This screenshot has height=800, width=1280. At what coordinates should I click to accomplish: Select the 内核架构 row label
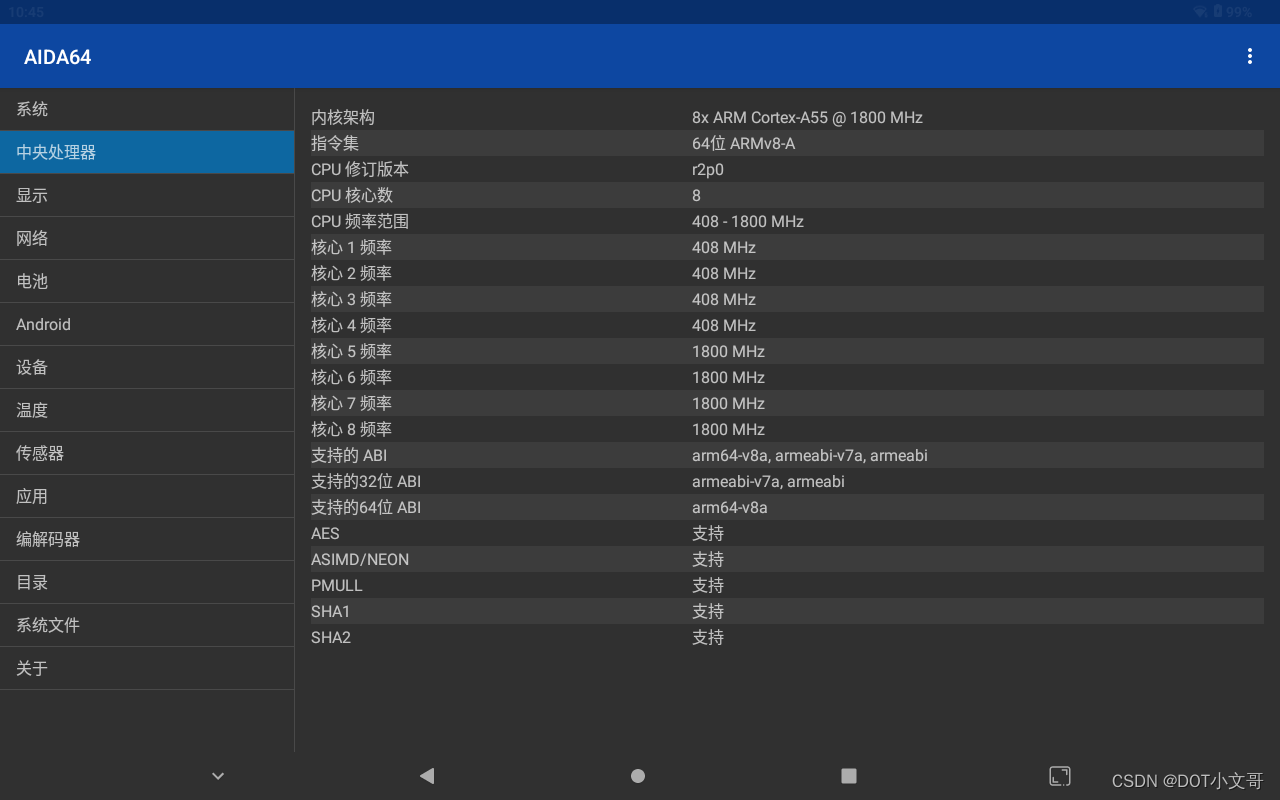point(343,117)
